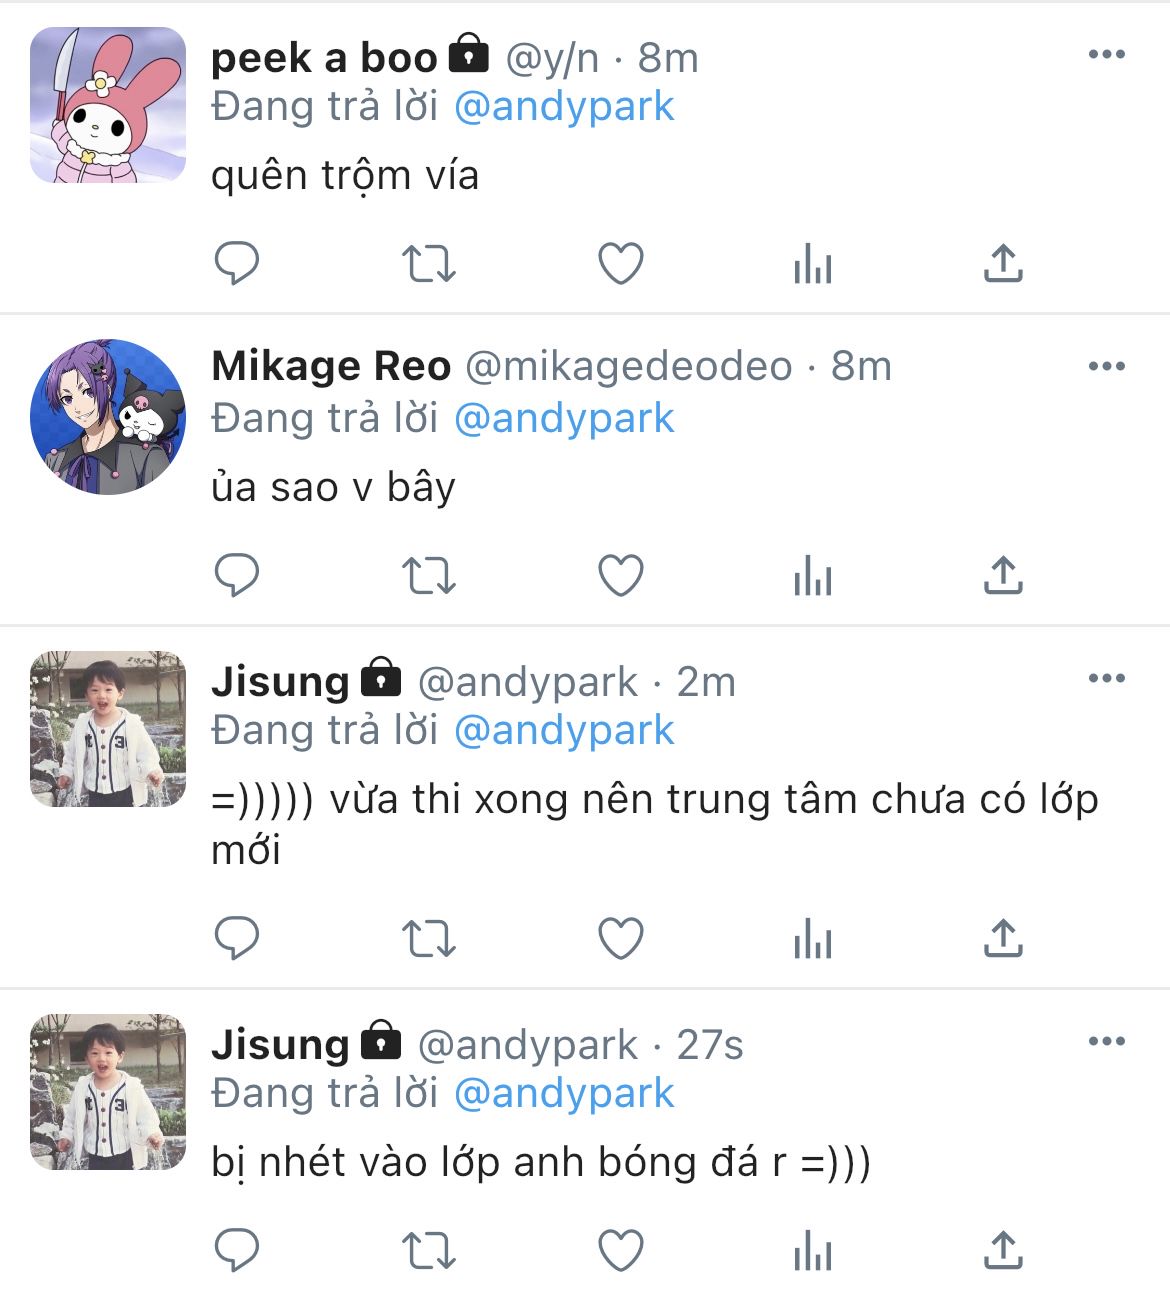
Task: Open Mikage Reo display name
Action: point(331,367)
